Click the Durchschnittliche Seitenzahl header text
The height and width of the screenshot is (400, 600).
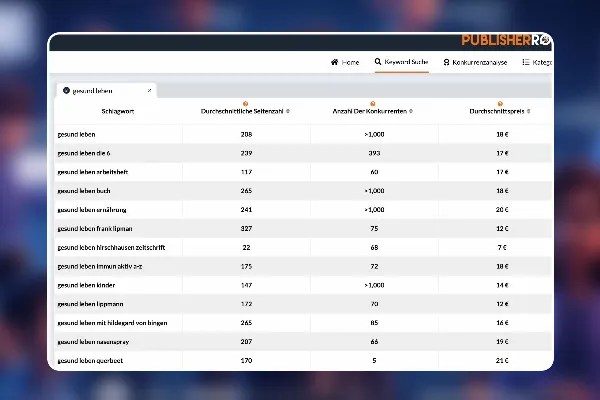pyautogui.click(x=242, y=111)
